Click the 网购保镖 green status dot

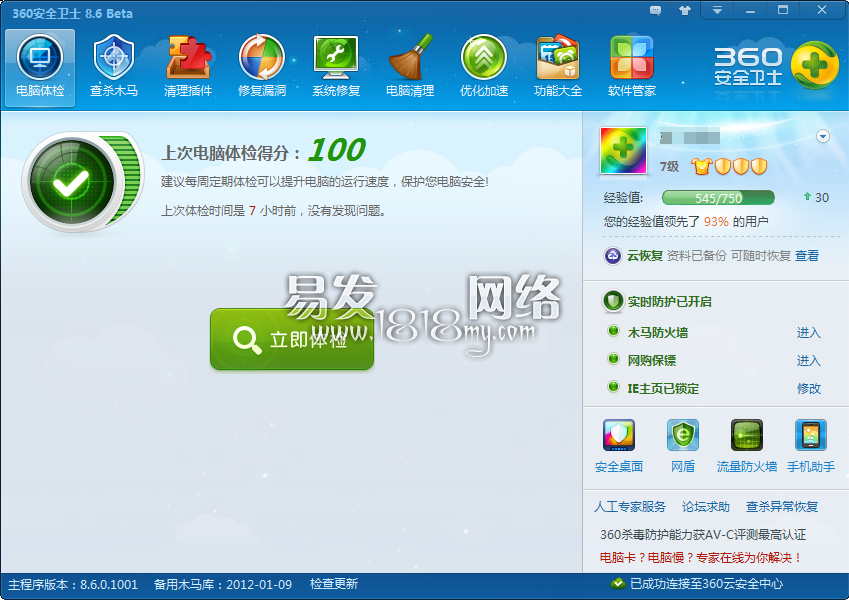613,358
